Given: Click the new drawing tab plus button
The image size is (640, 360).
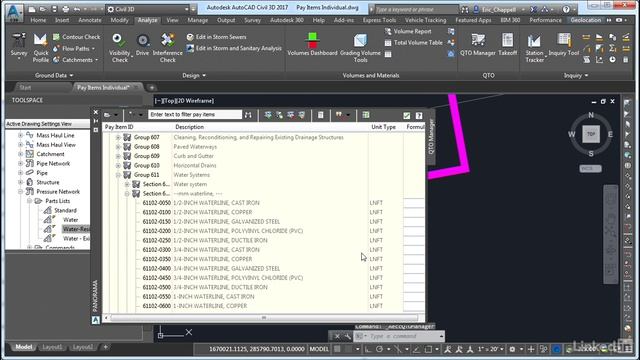Looking at the screenshot, I should coord(151,88).
